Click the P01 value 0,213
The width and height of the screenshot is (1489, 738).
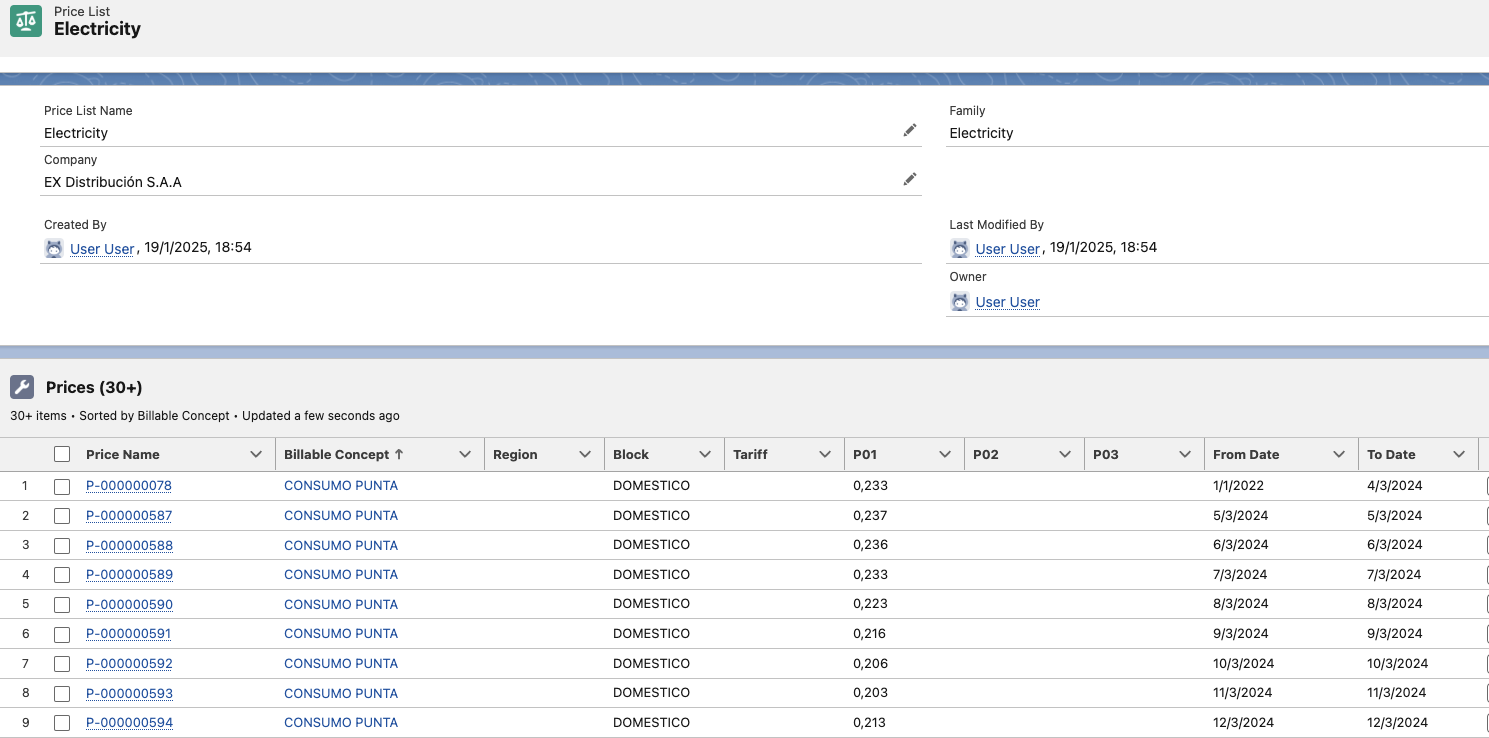coord(869,722)
